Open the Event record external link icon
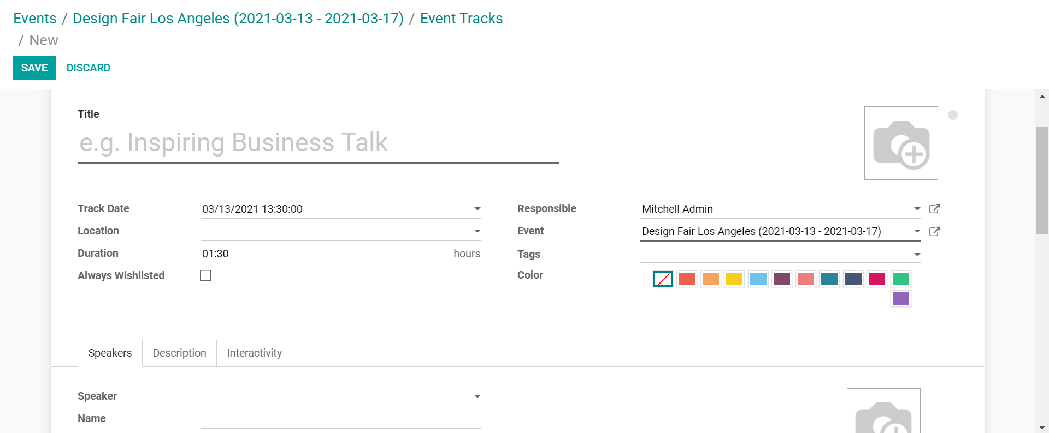Viewport: 1049px width, 433px height. [x=934, y=232]
